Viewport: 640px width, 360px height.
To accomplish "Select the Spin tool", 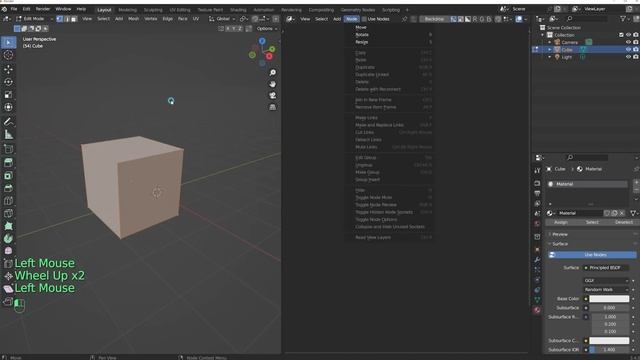I will [8, 239].
